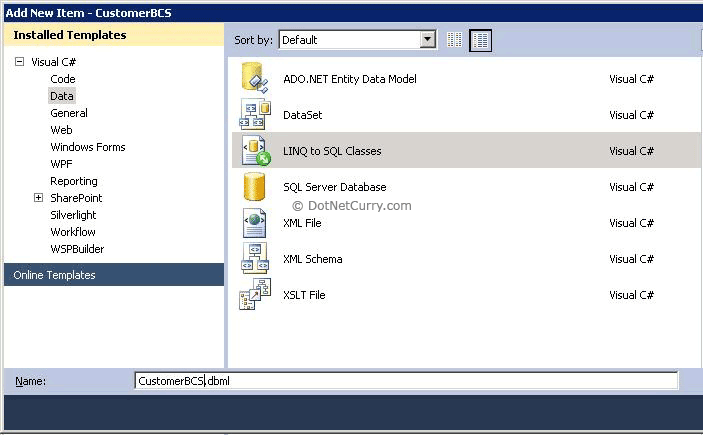703x435 pixels.
Task: Click the XML Schema template icon
Action: pyautogui.click(x=254, y=259)
